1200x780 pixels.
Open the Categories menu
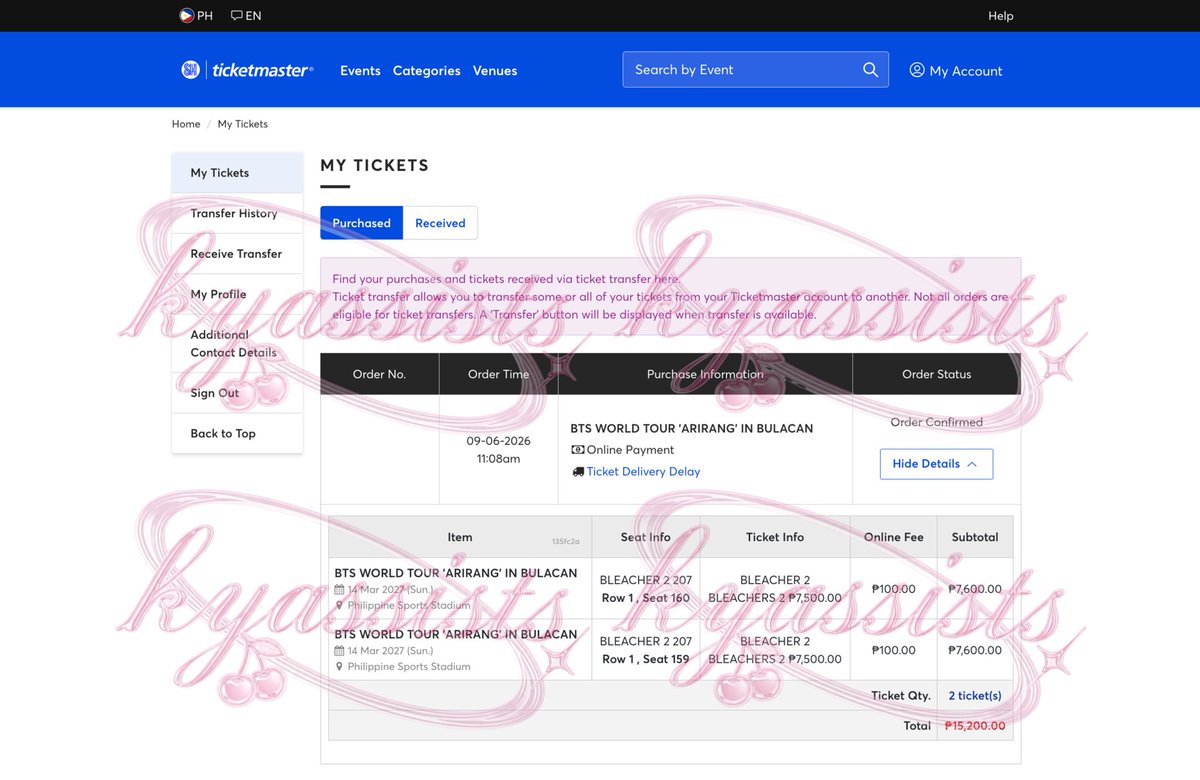[x=427, y=71]
